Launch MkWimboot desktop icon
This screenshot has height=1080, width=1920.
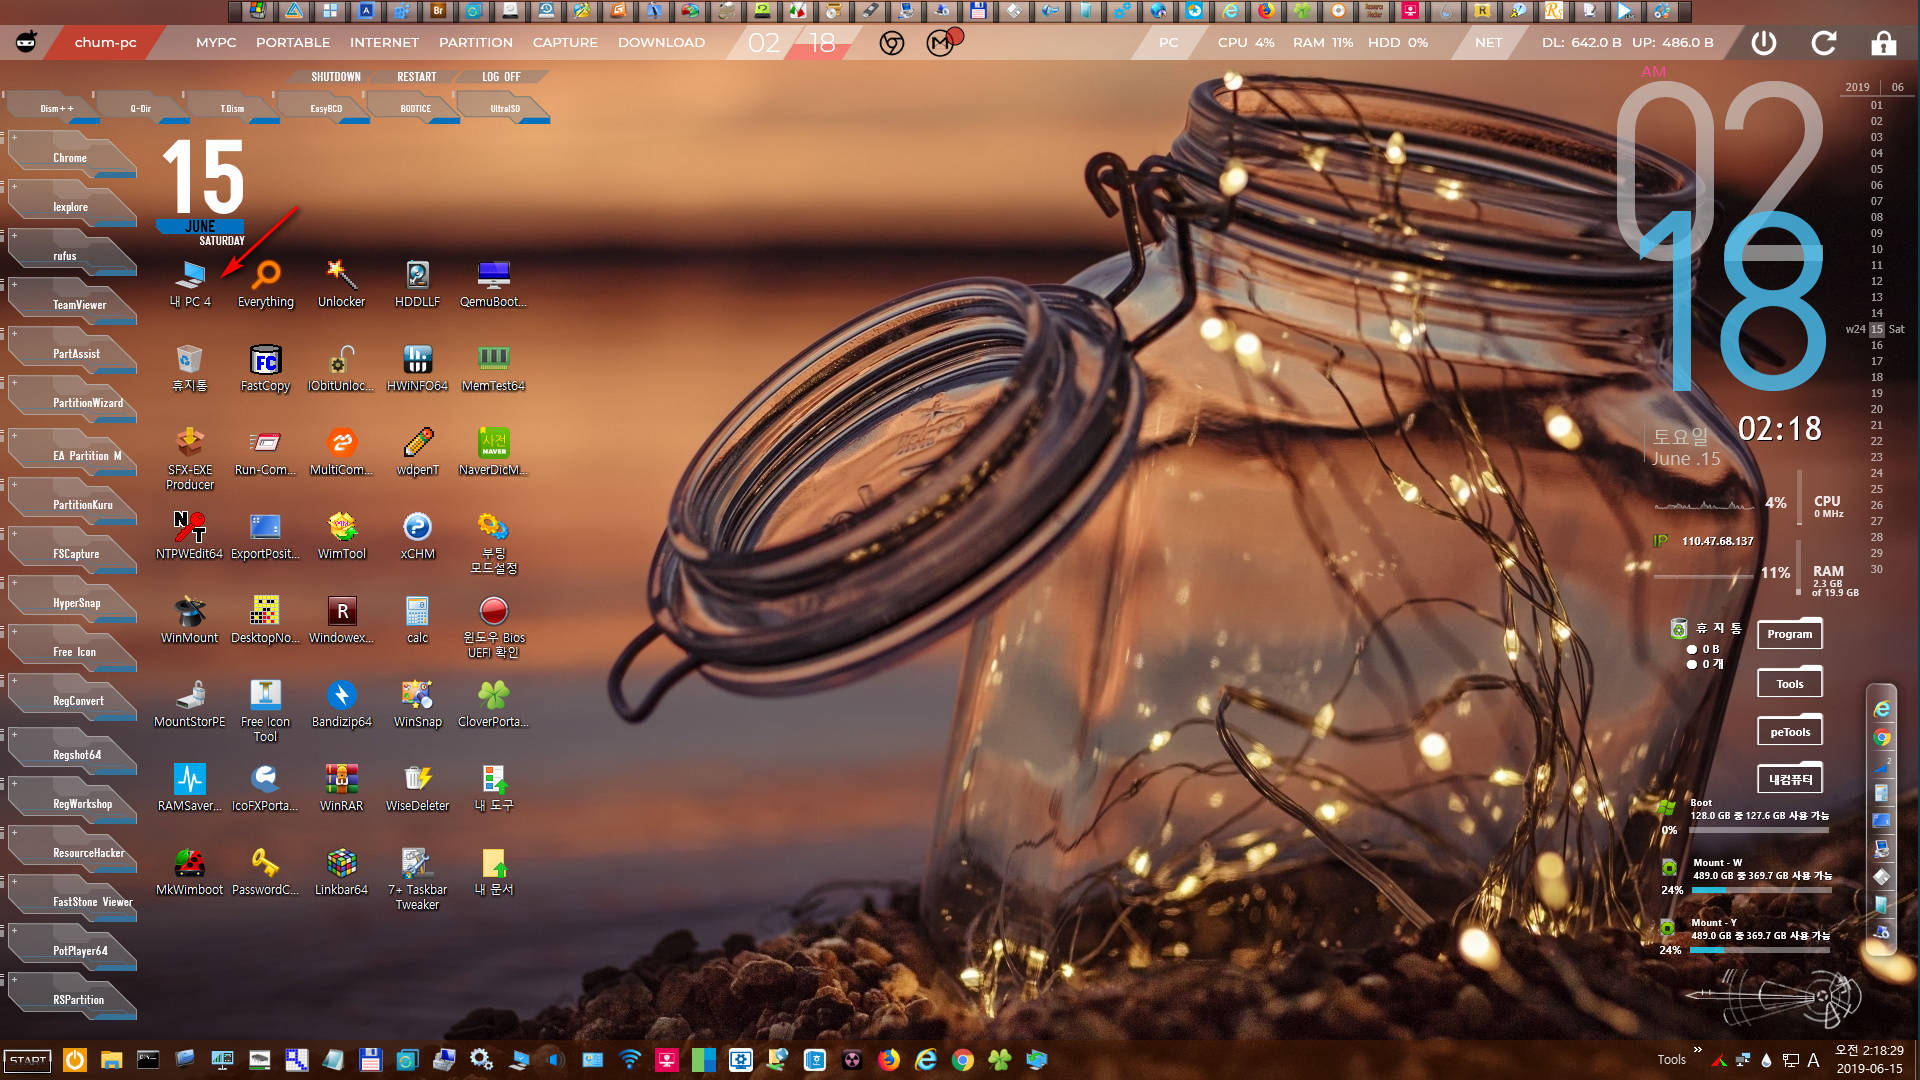click(x=189, y=871)
